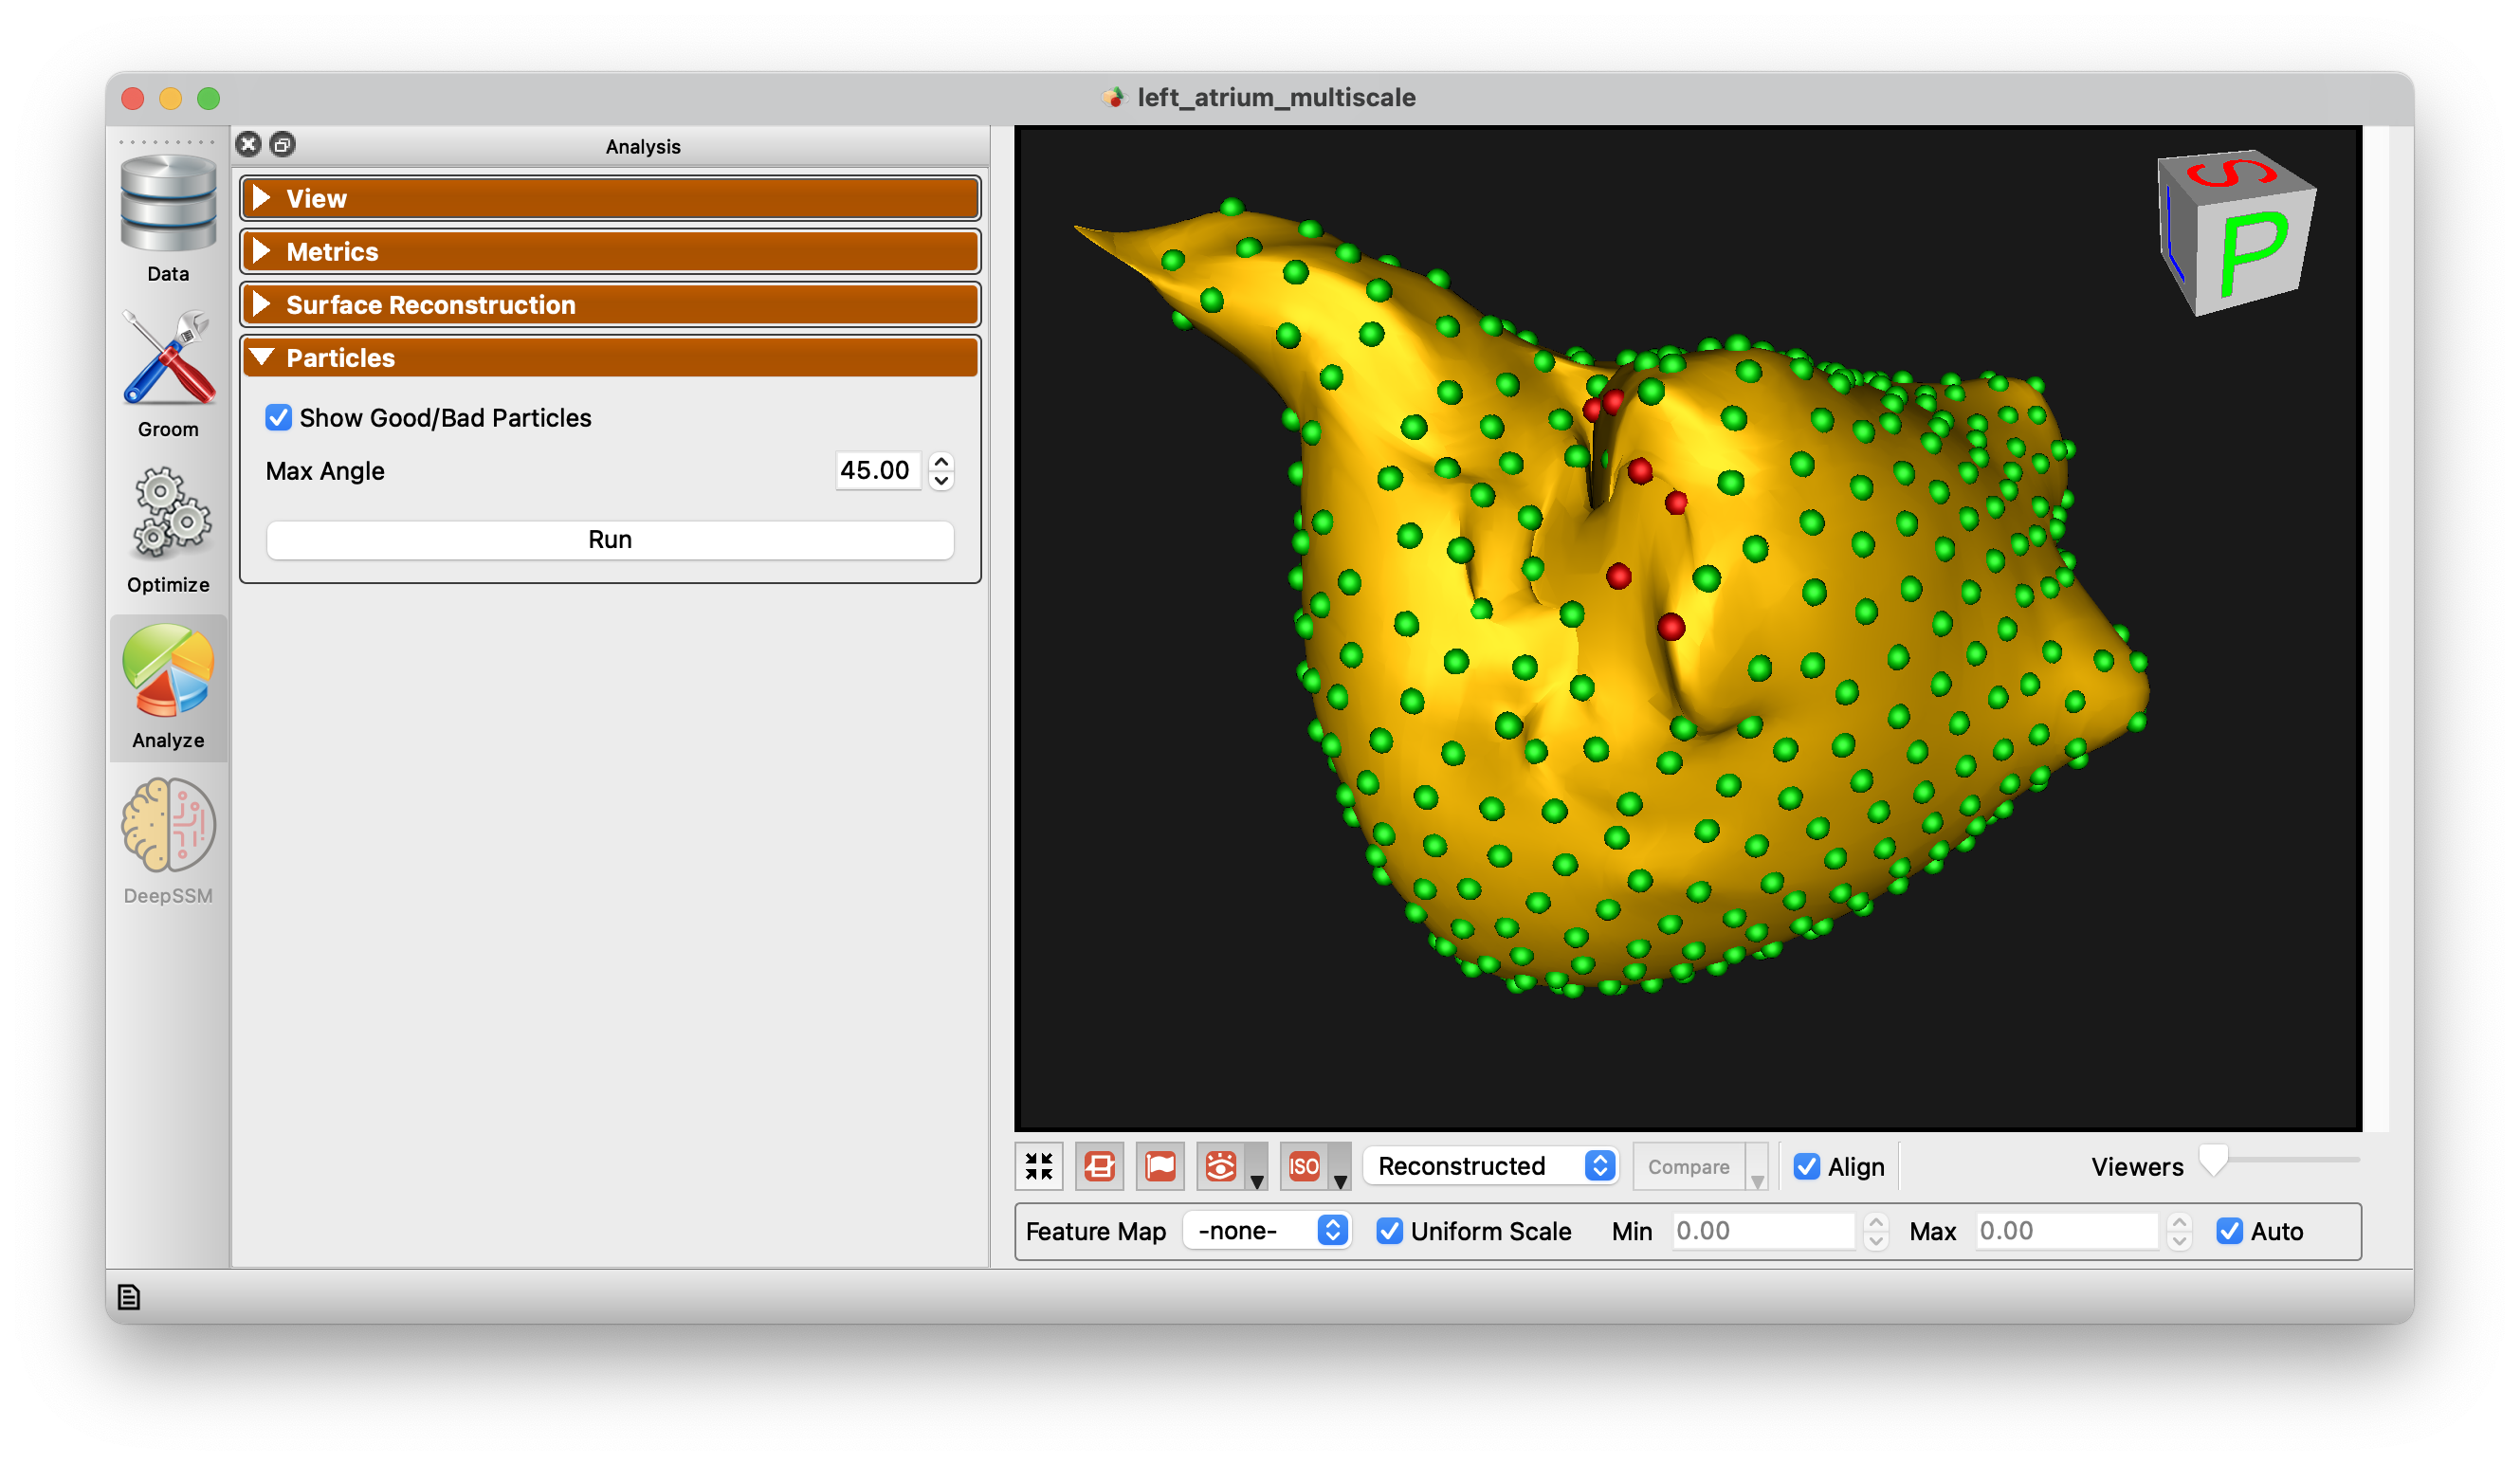Minimize the window with yellow button

(170, 98)
